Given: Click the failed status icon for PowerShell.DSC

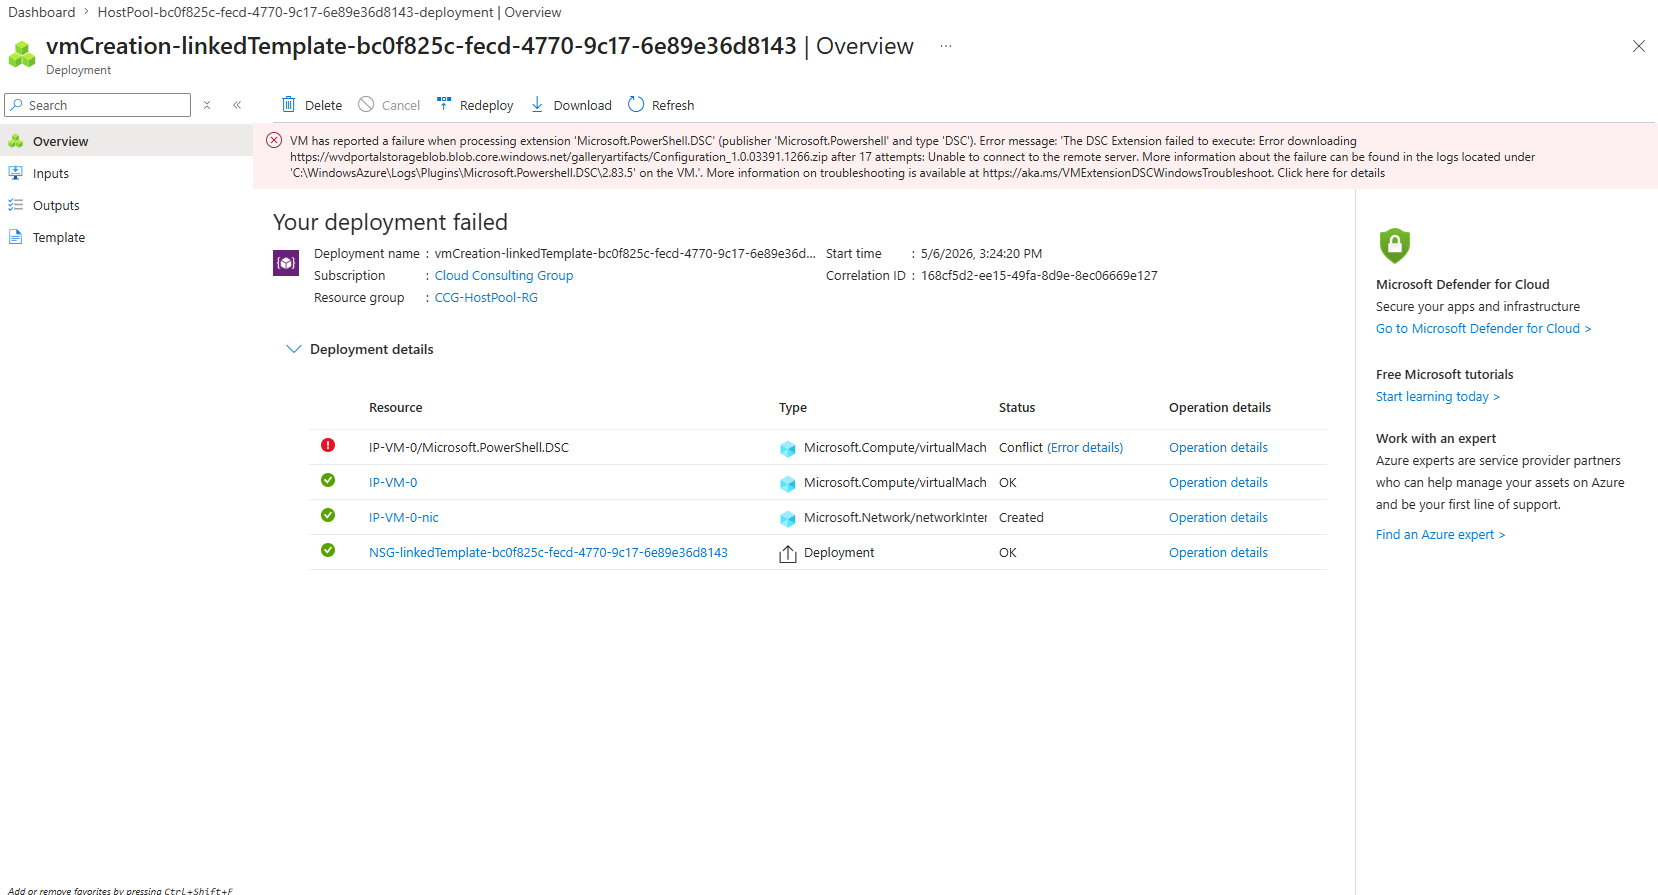Looking at the screenshot, I should [x=328, y=445].
